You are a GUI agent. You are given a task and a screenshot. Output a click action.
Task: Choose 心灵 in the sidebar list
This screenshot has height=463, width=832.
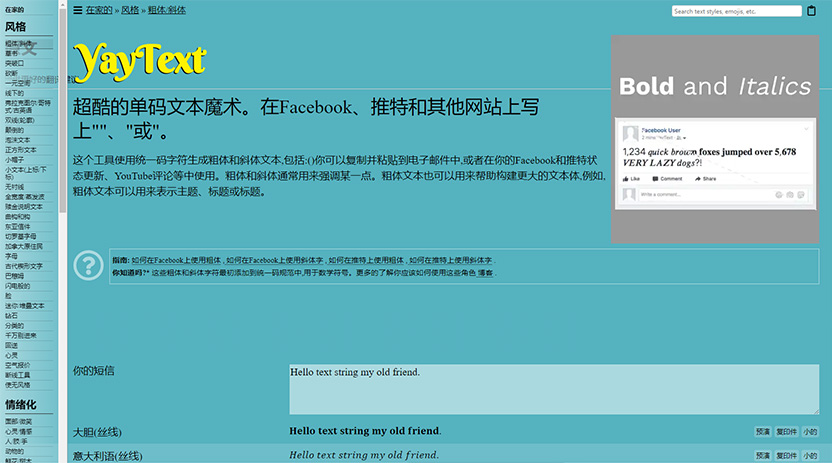(12, 355)
